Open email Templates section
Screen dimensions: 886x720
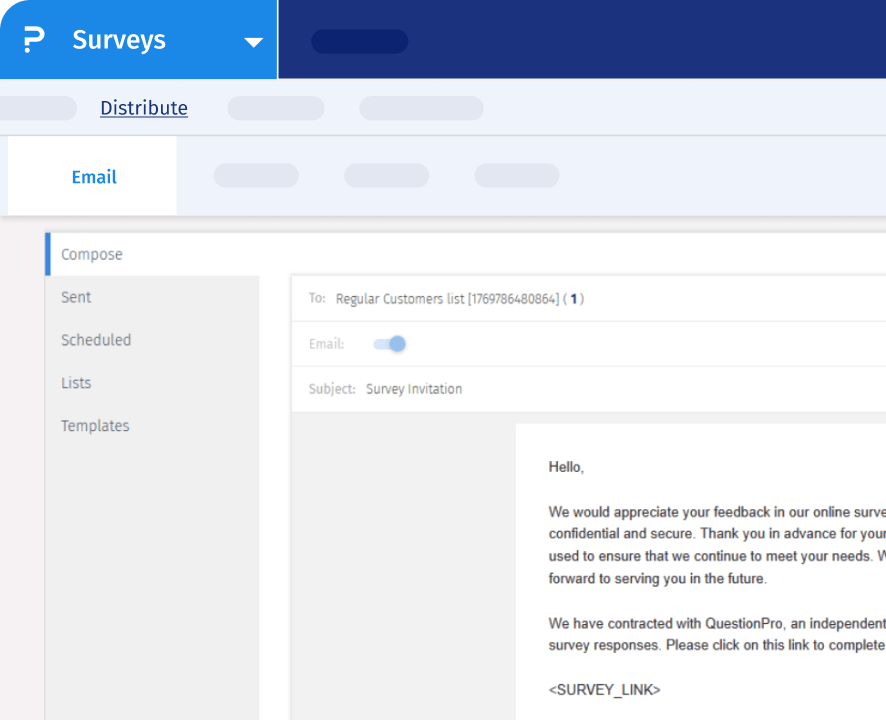95,426
